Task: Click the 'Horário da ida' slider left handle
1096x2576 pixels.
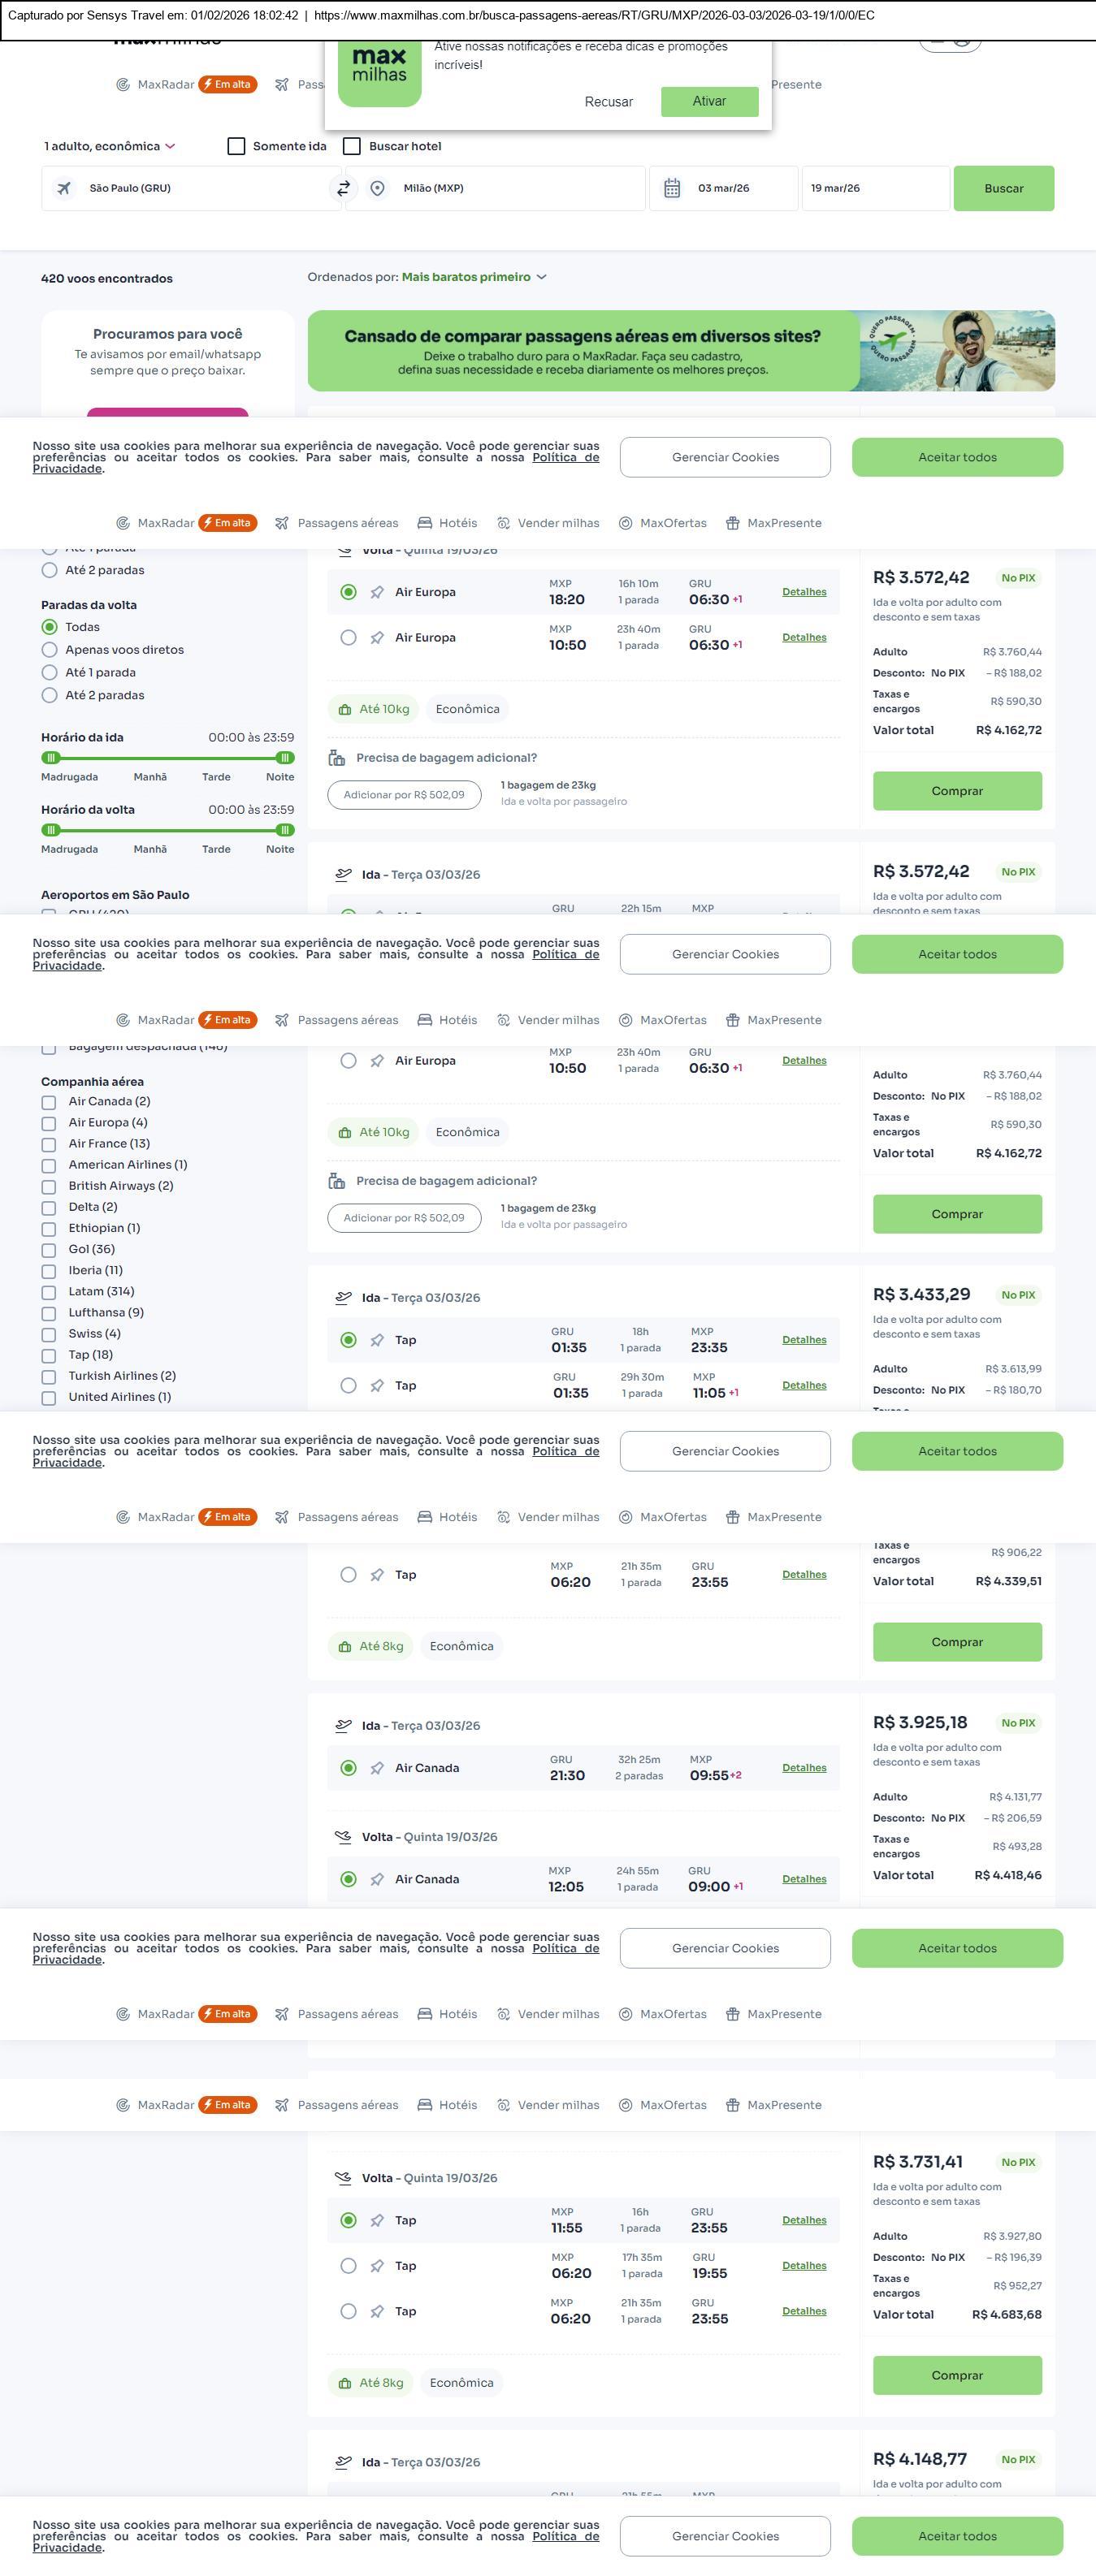Action: click(x=51, y=758)
